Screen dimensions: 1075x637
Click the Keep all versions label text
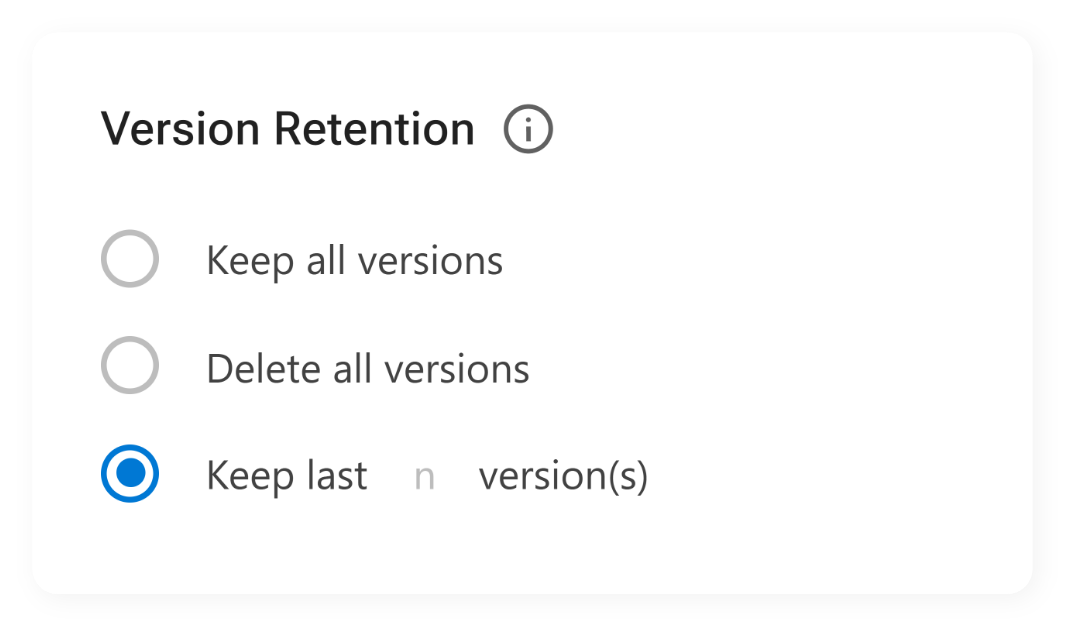pos(354,259)
